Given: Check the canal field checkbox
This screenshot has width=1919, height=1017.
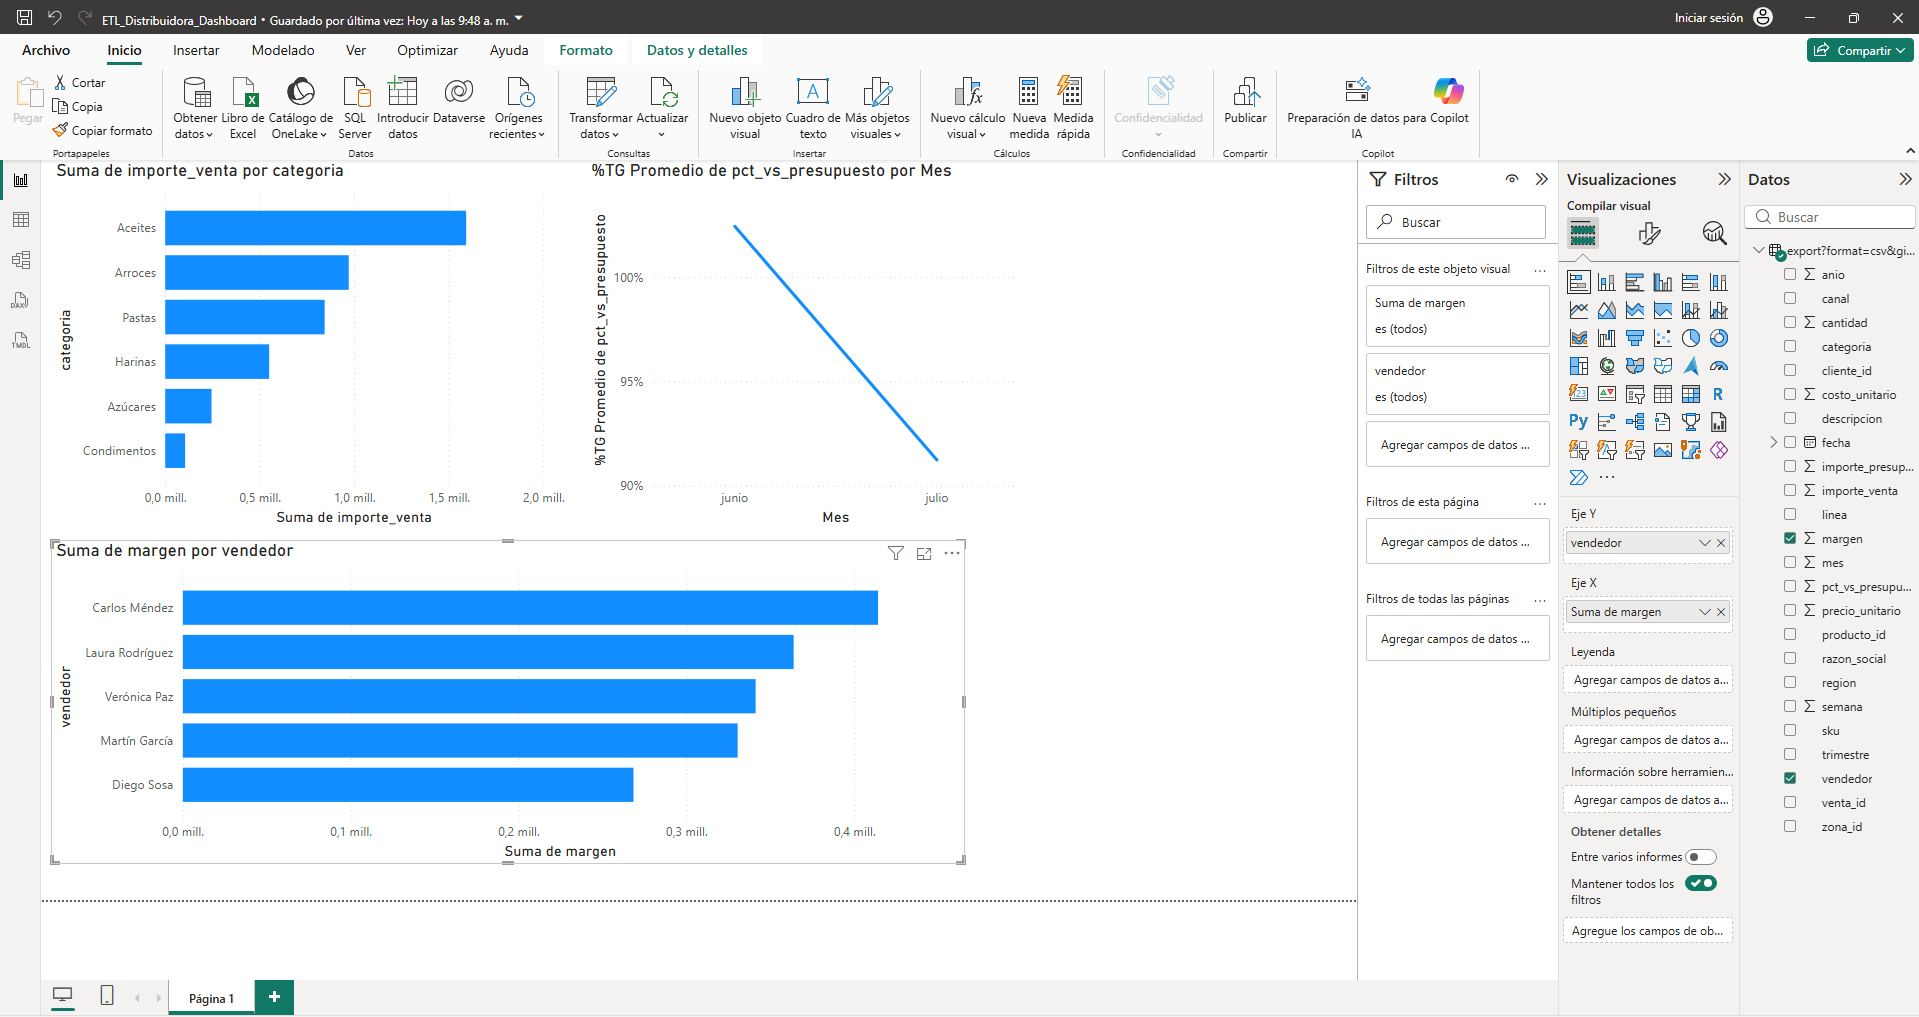Looking at the screenshot, I should click(1790, 298).
